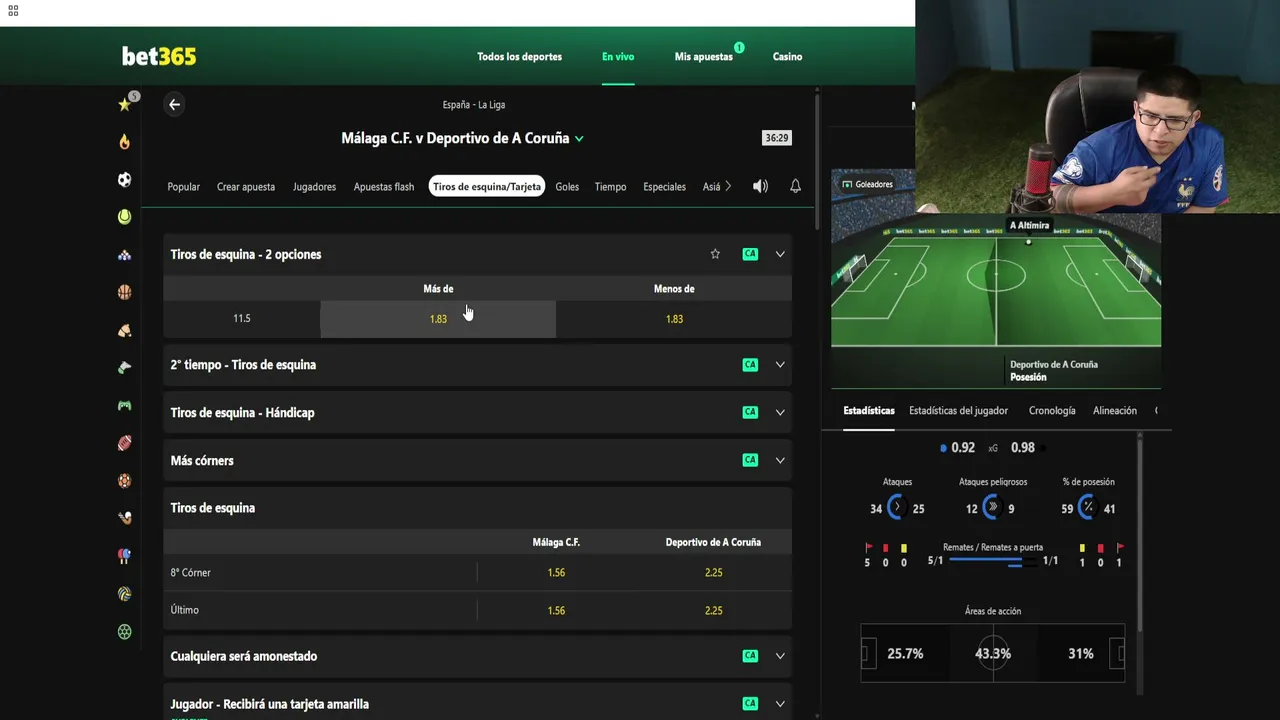
Task: Select the soccer ball sport icon
Action: [124, 180]
